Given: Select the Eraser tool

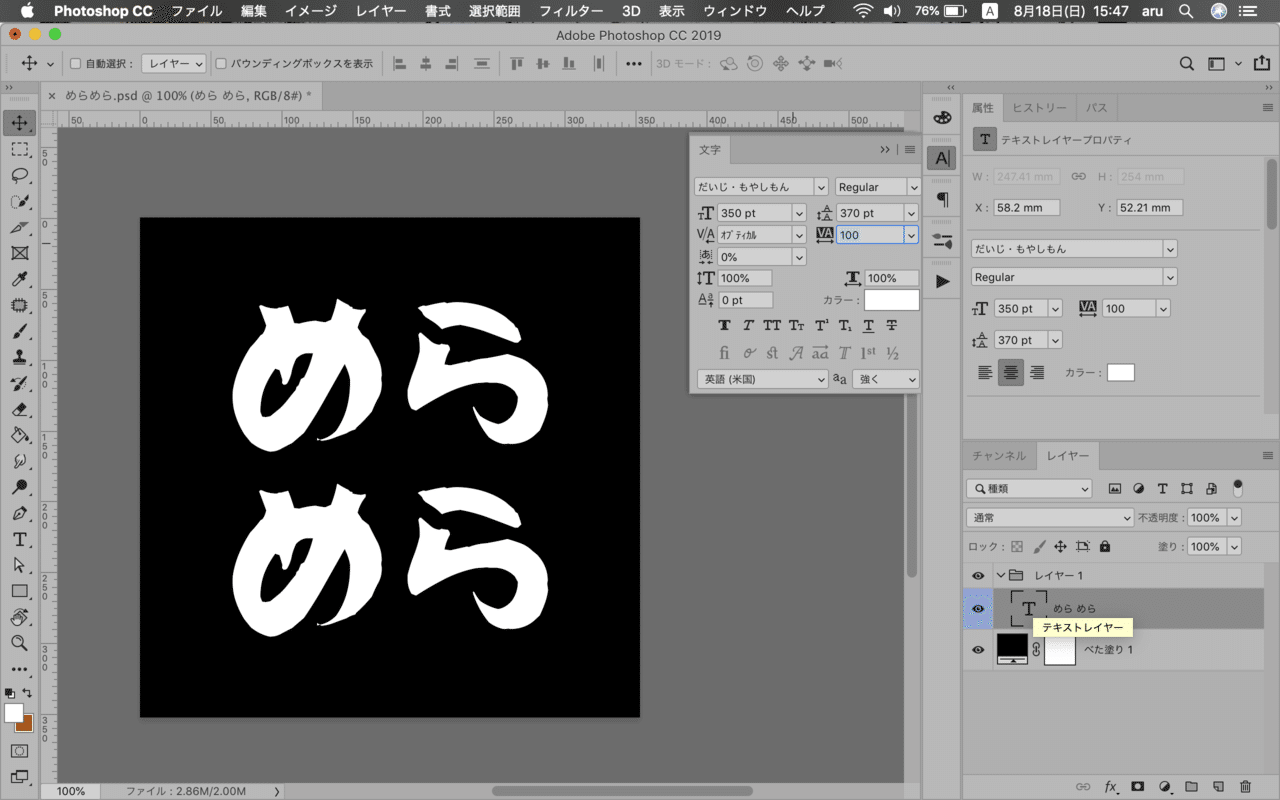Looking at the screenshot, I should (19, 409).
